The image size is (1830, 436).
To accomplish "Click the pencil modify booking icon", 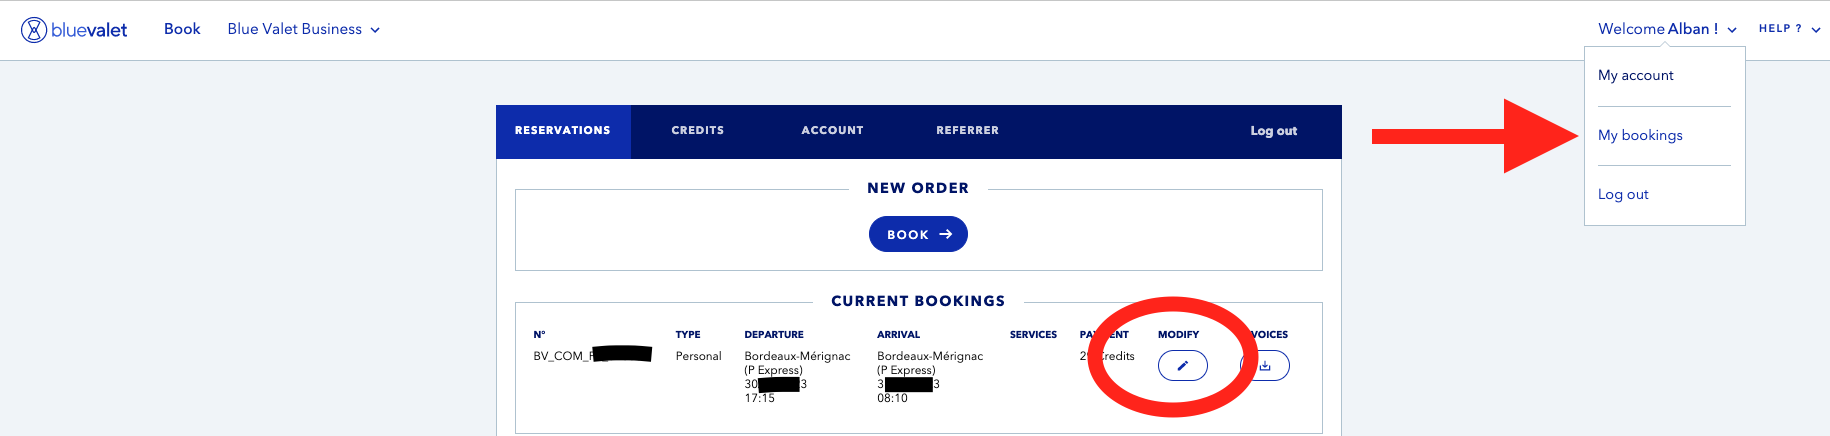I will pos(1182,366).
